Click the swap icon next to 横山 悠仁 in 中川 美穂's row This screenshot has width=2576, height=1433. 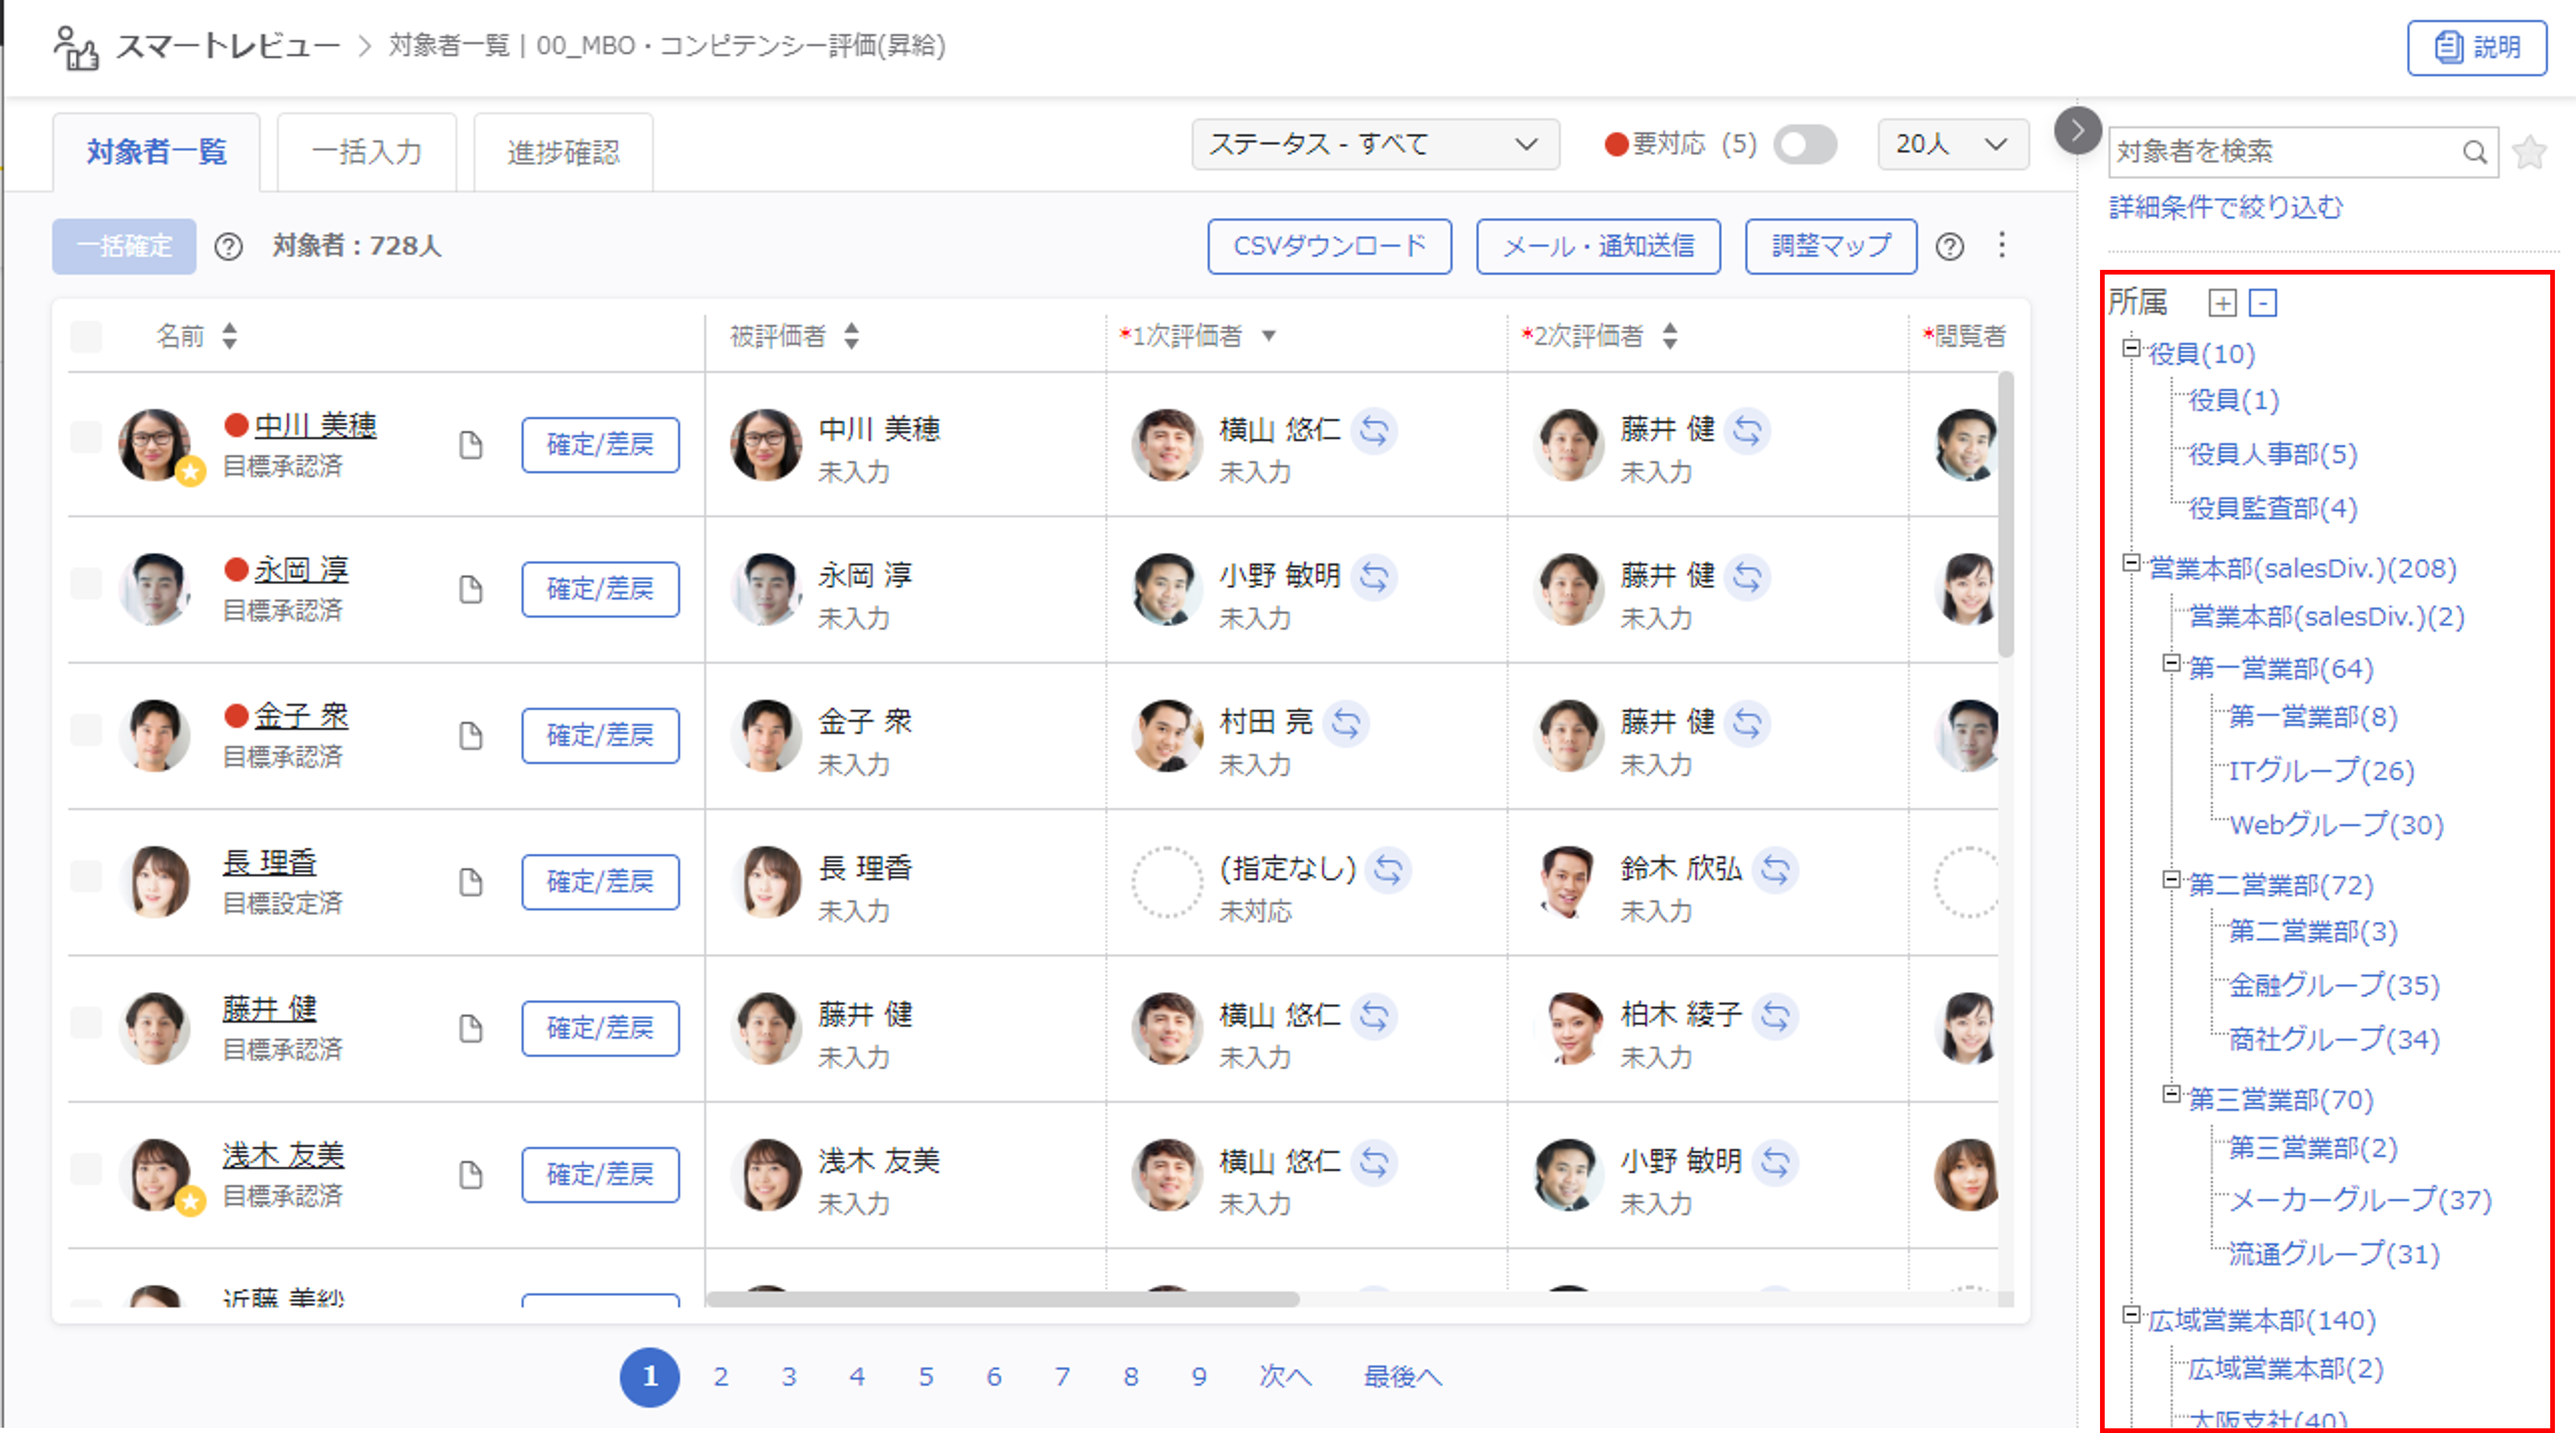point(1374,431)
